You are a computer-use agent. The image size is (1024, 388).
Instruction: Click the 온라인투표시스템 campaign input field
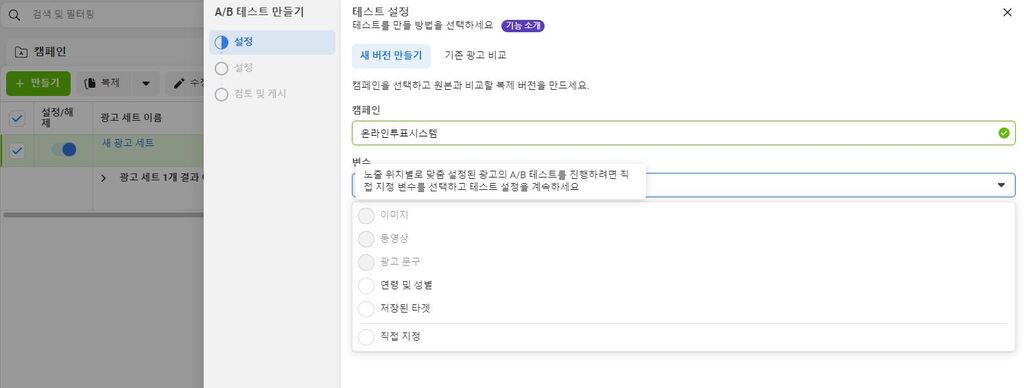click(x=683, y=133)
